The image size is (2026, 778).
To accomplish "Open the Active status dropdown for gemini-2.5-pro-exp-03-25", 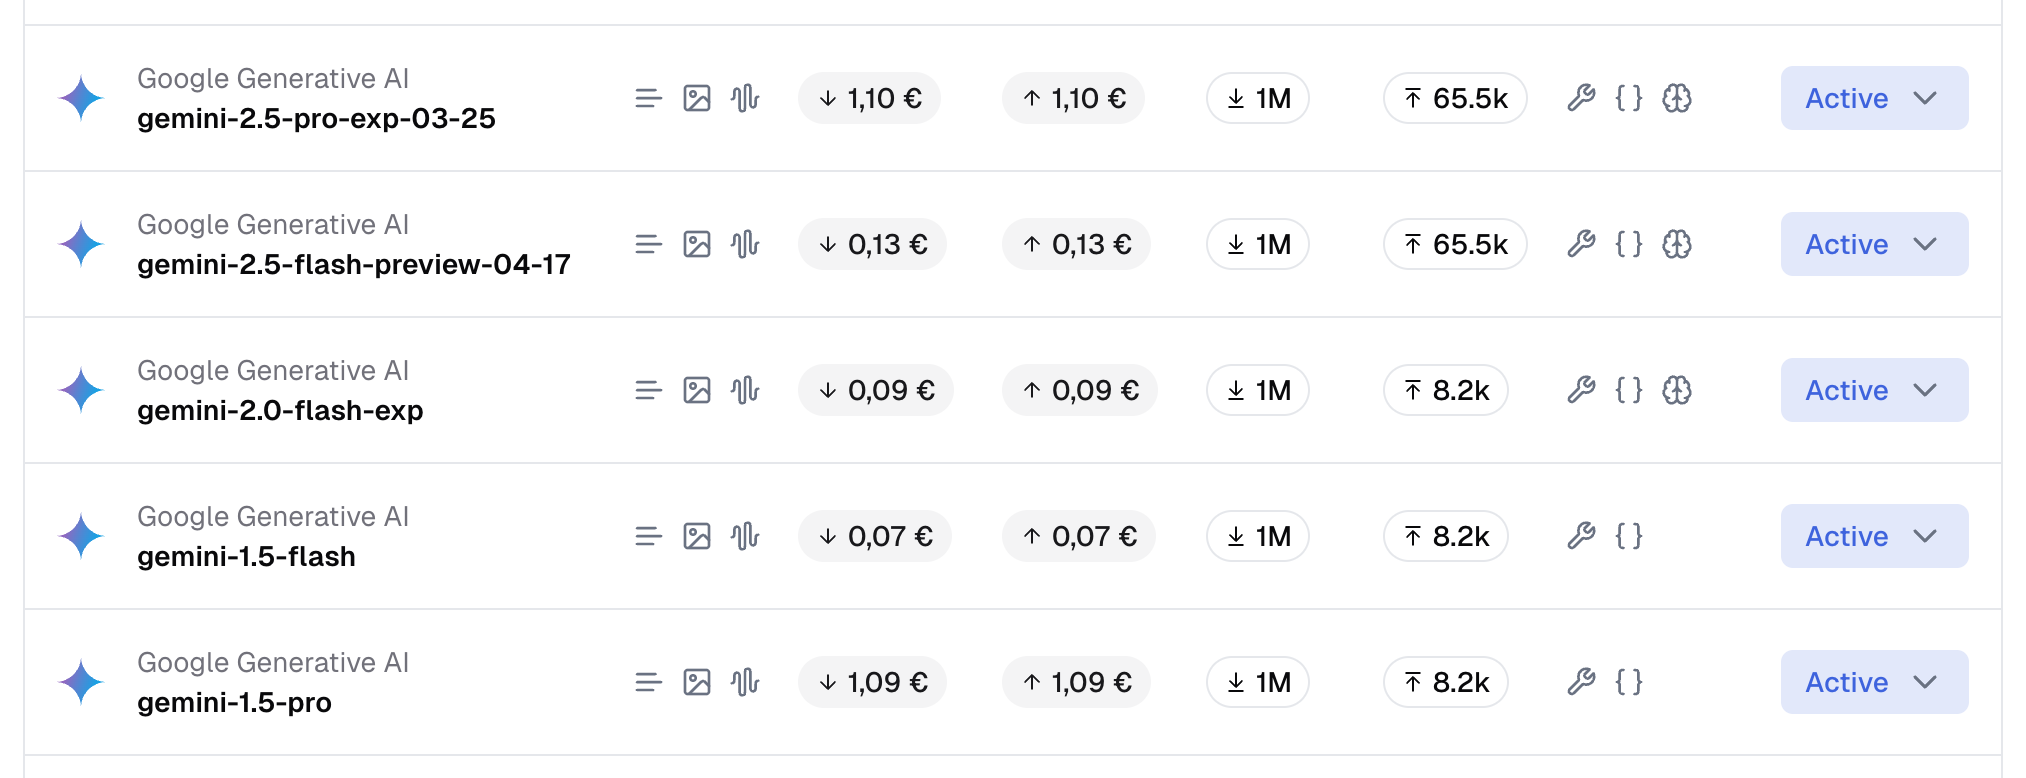I will point(1873,98).
